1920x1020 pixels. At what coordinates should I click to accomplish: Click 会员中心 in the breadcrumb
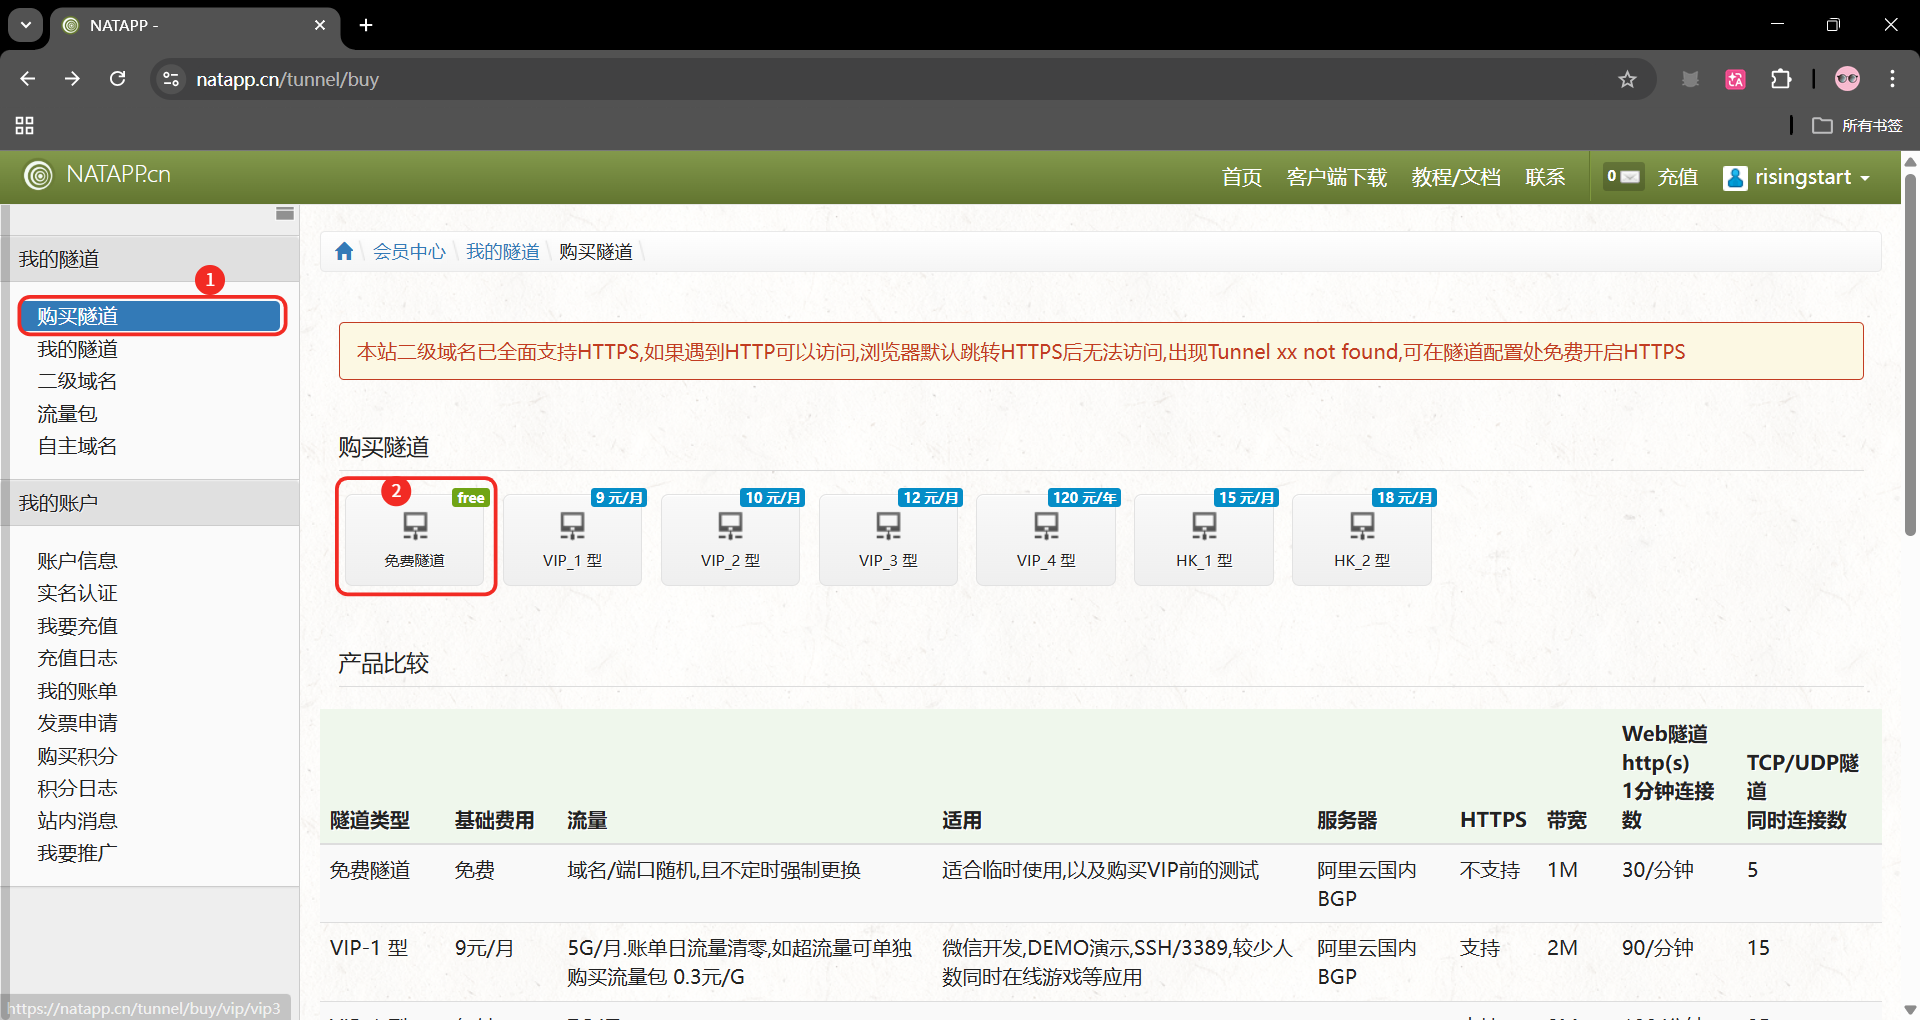coord(410,252)
